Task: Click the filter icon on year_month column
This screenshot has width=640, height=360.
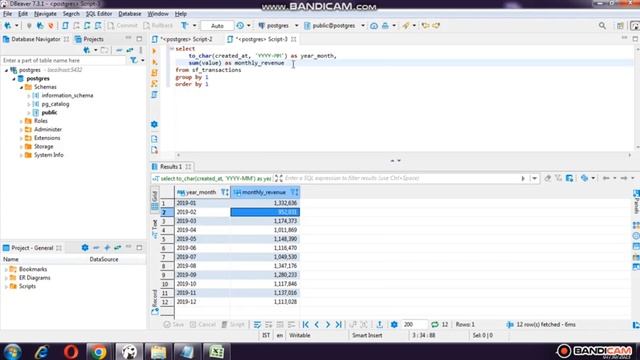Action: 224,192
